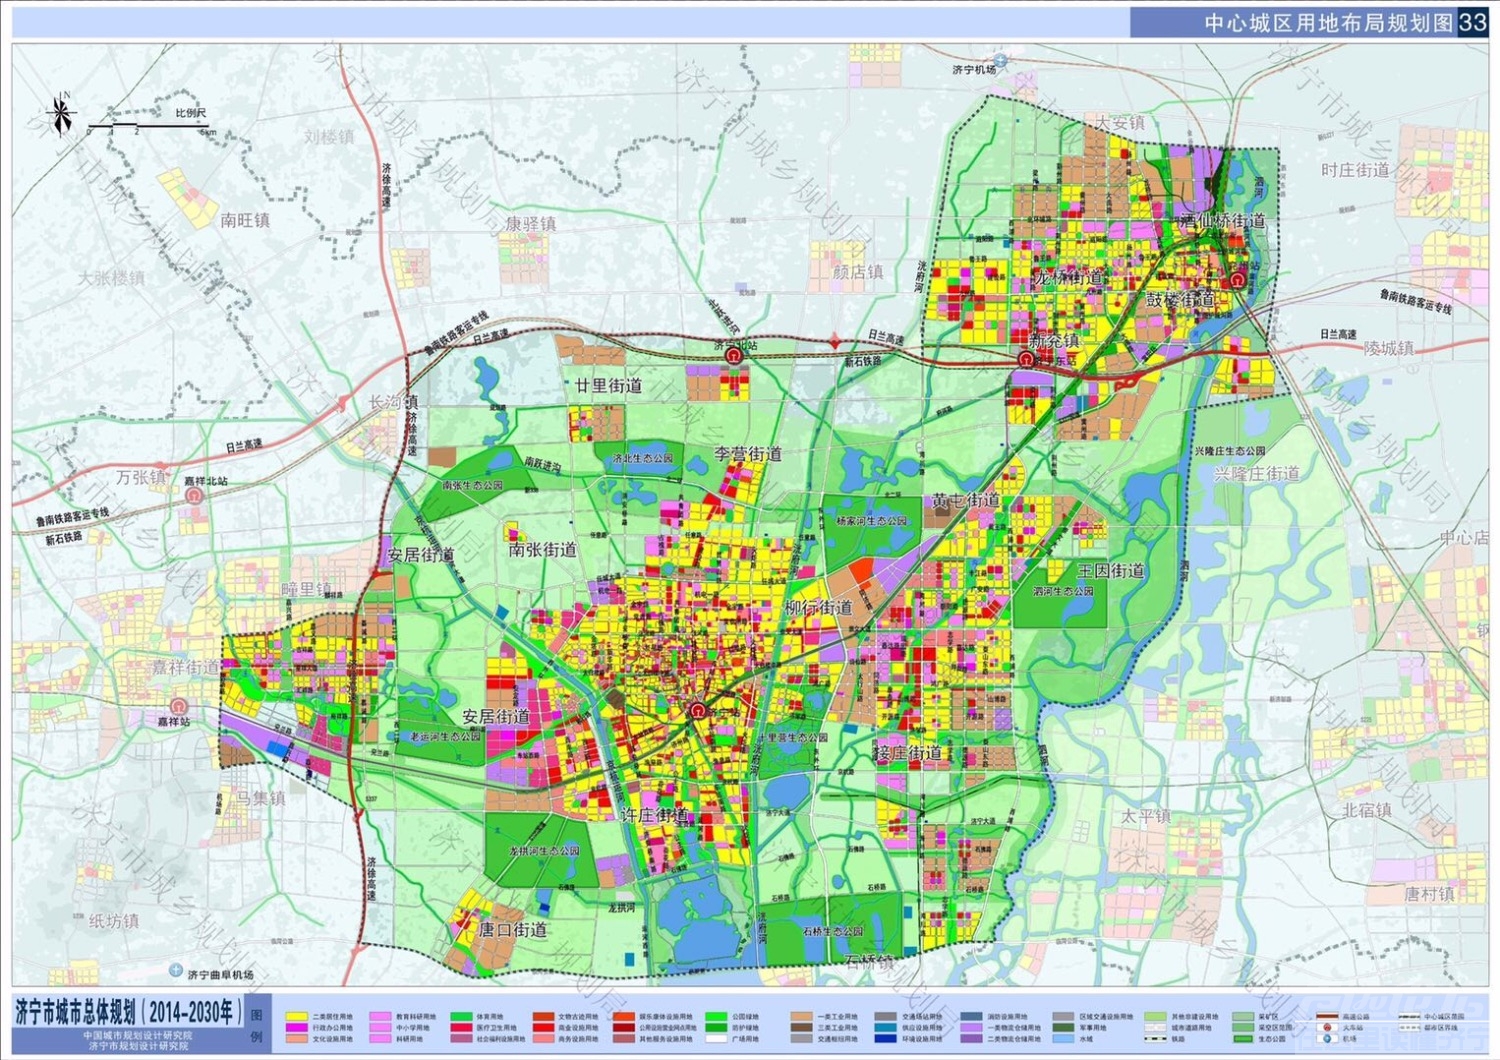Click the central 济宁站 railway station icon

coord(698,711)
